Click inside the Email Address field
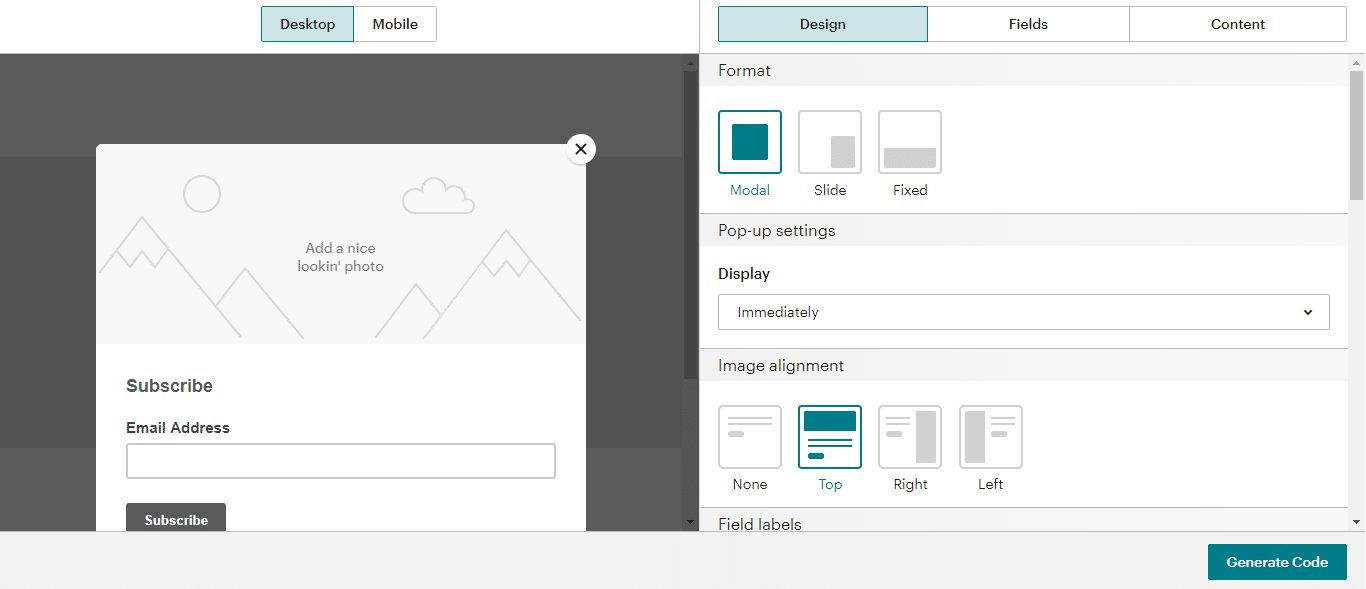This screenshot has height=589, width=1366. click(x=340, y=460)
